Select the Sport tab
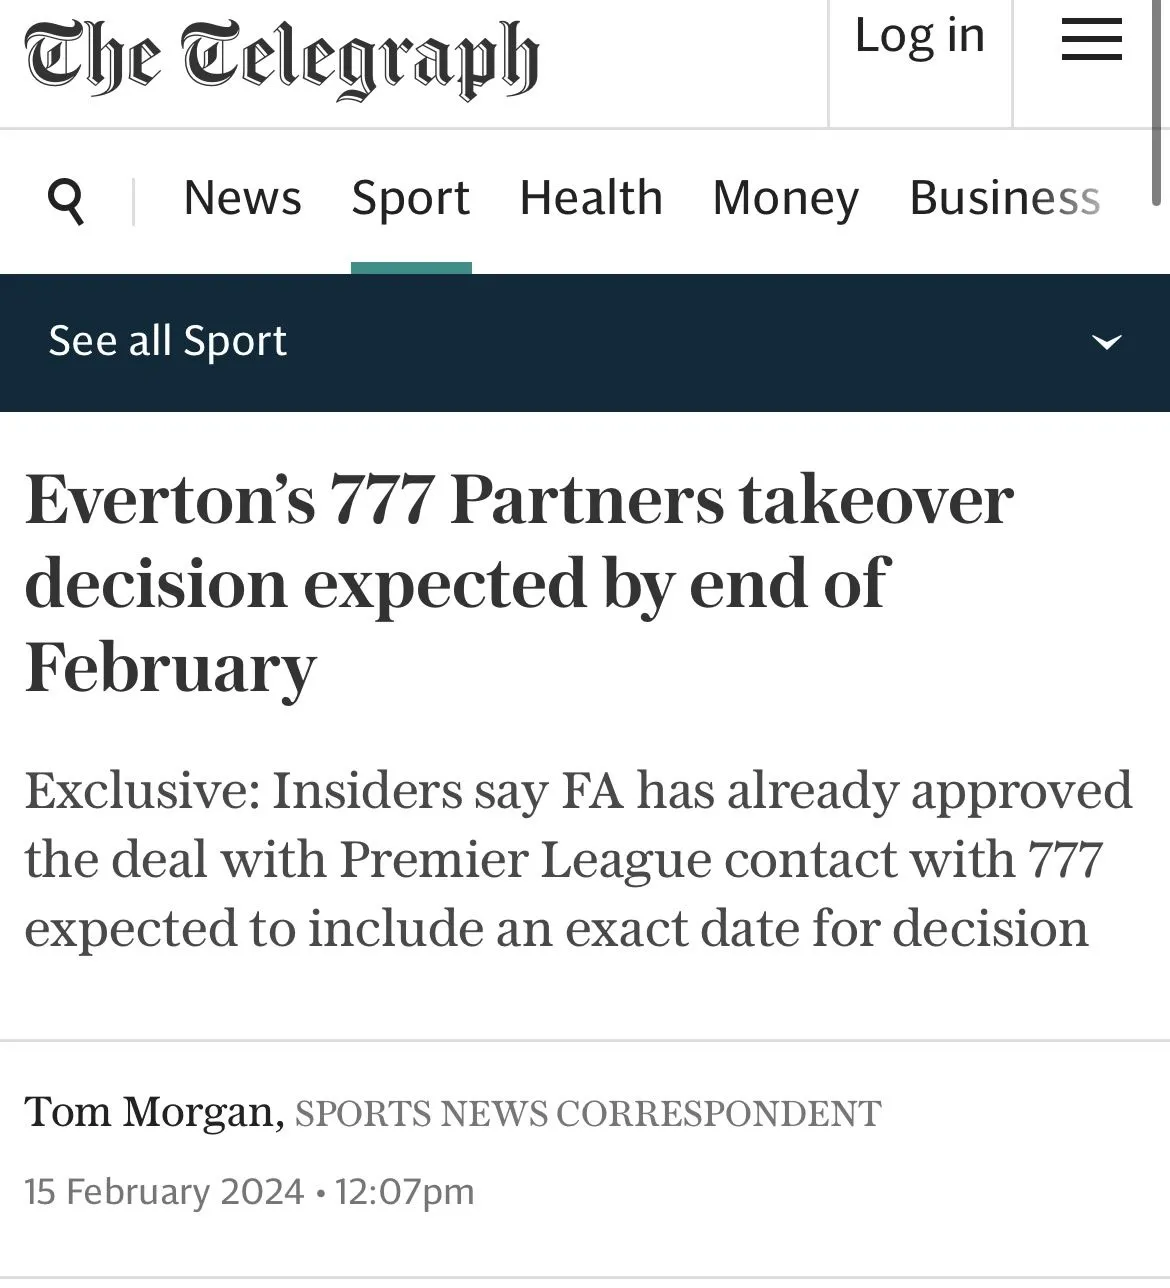 410,198
